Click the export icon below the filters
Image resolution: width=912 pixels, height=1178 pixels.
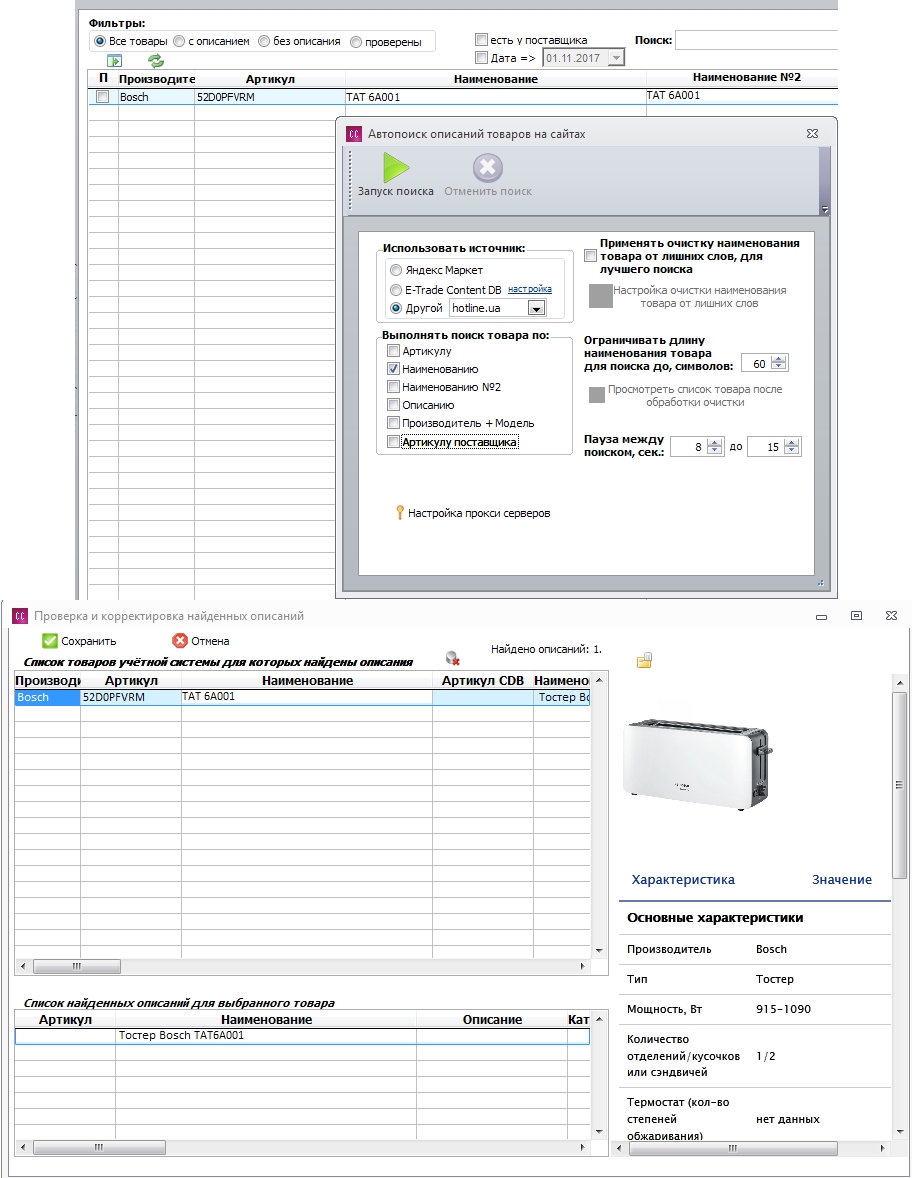pyautogui.click(x=114, y=61)
